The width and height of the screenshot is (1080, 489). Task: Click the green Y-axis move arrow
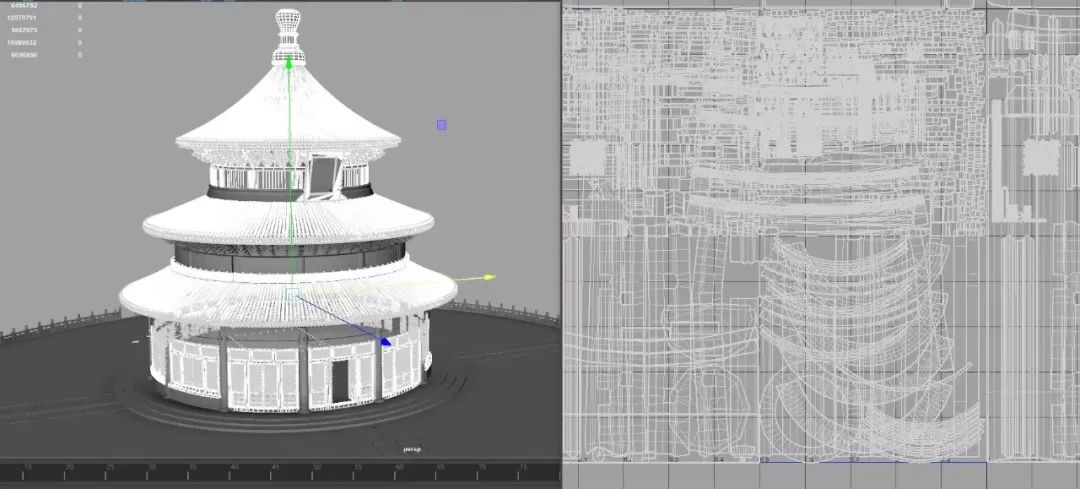(289, 62)
